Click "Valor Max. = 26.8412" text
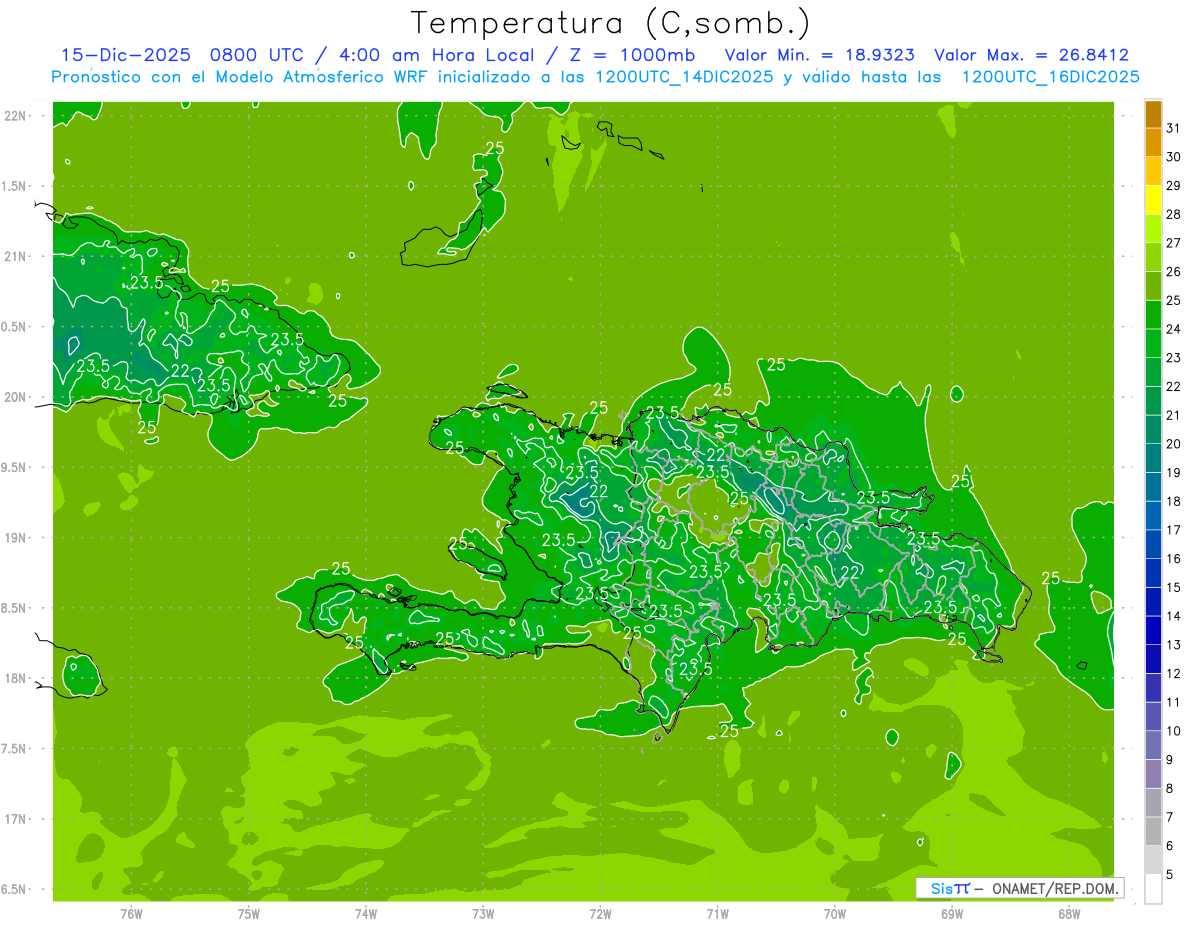This screenshot has width=1200, height=927. click(1032, 55)
